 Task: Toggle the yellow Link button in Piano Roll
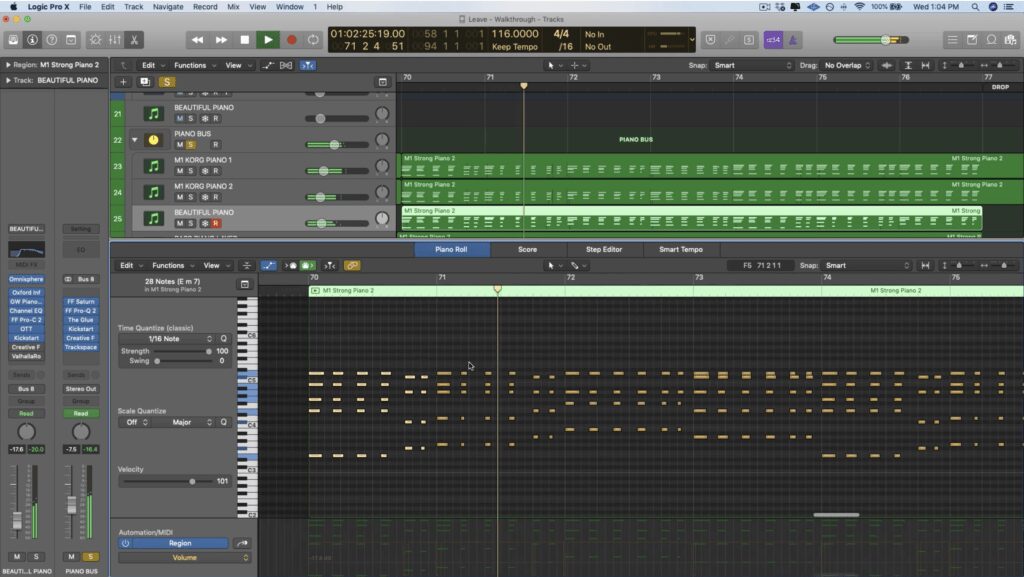(x=352, y=266)
